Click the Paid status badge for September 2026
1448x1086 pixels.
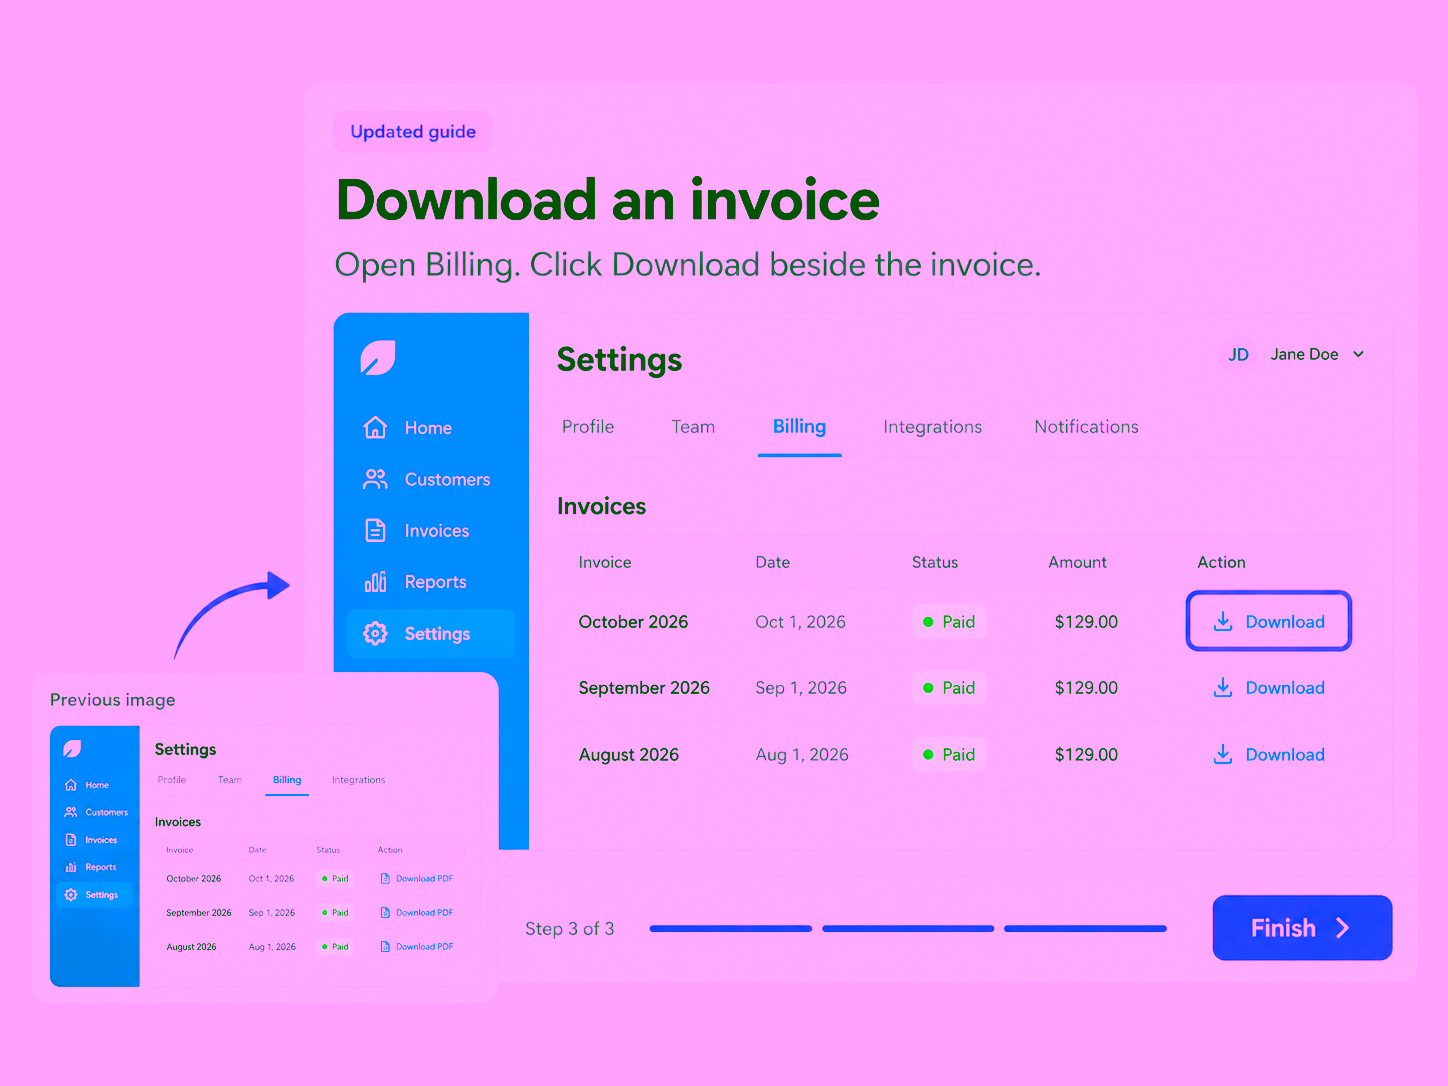948,688
